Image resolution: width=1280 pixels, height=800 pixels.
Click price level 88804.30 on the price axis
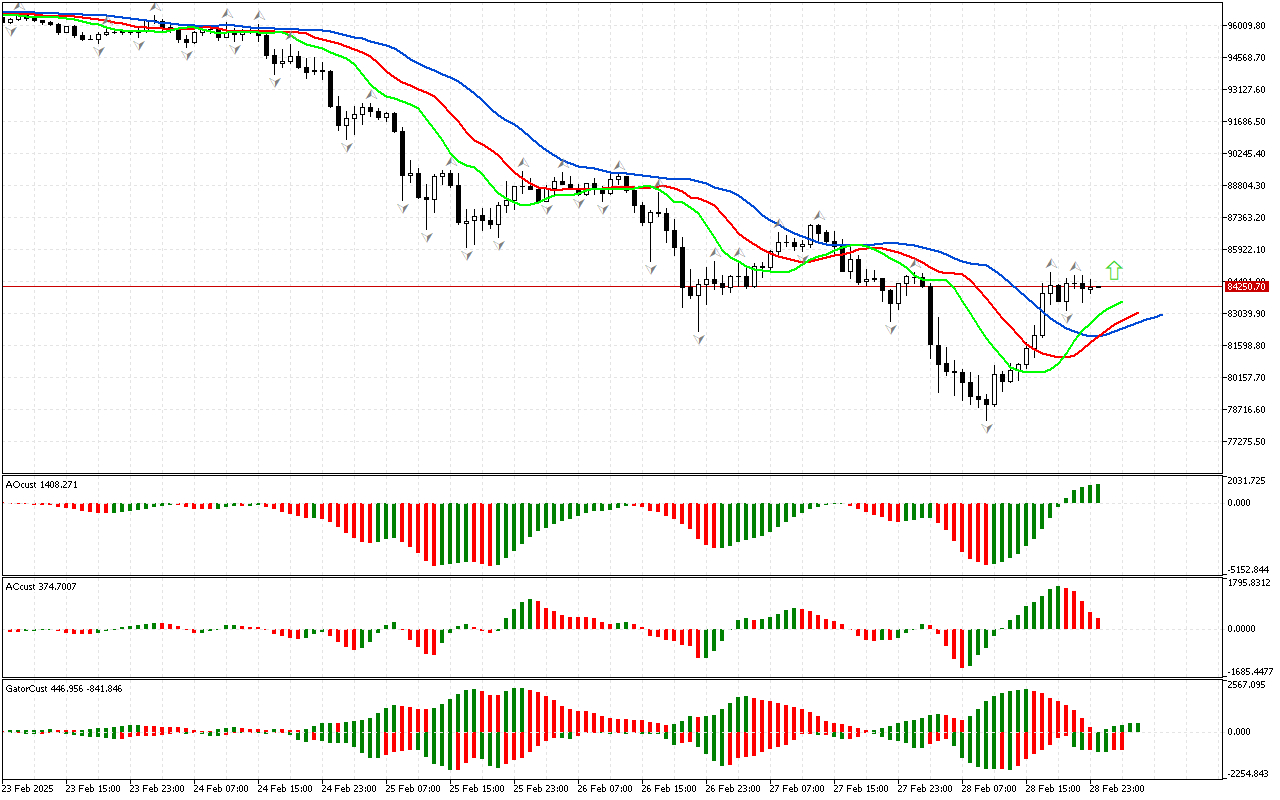pyautogui.click(x=1246, y=186)
